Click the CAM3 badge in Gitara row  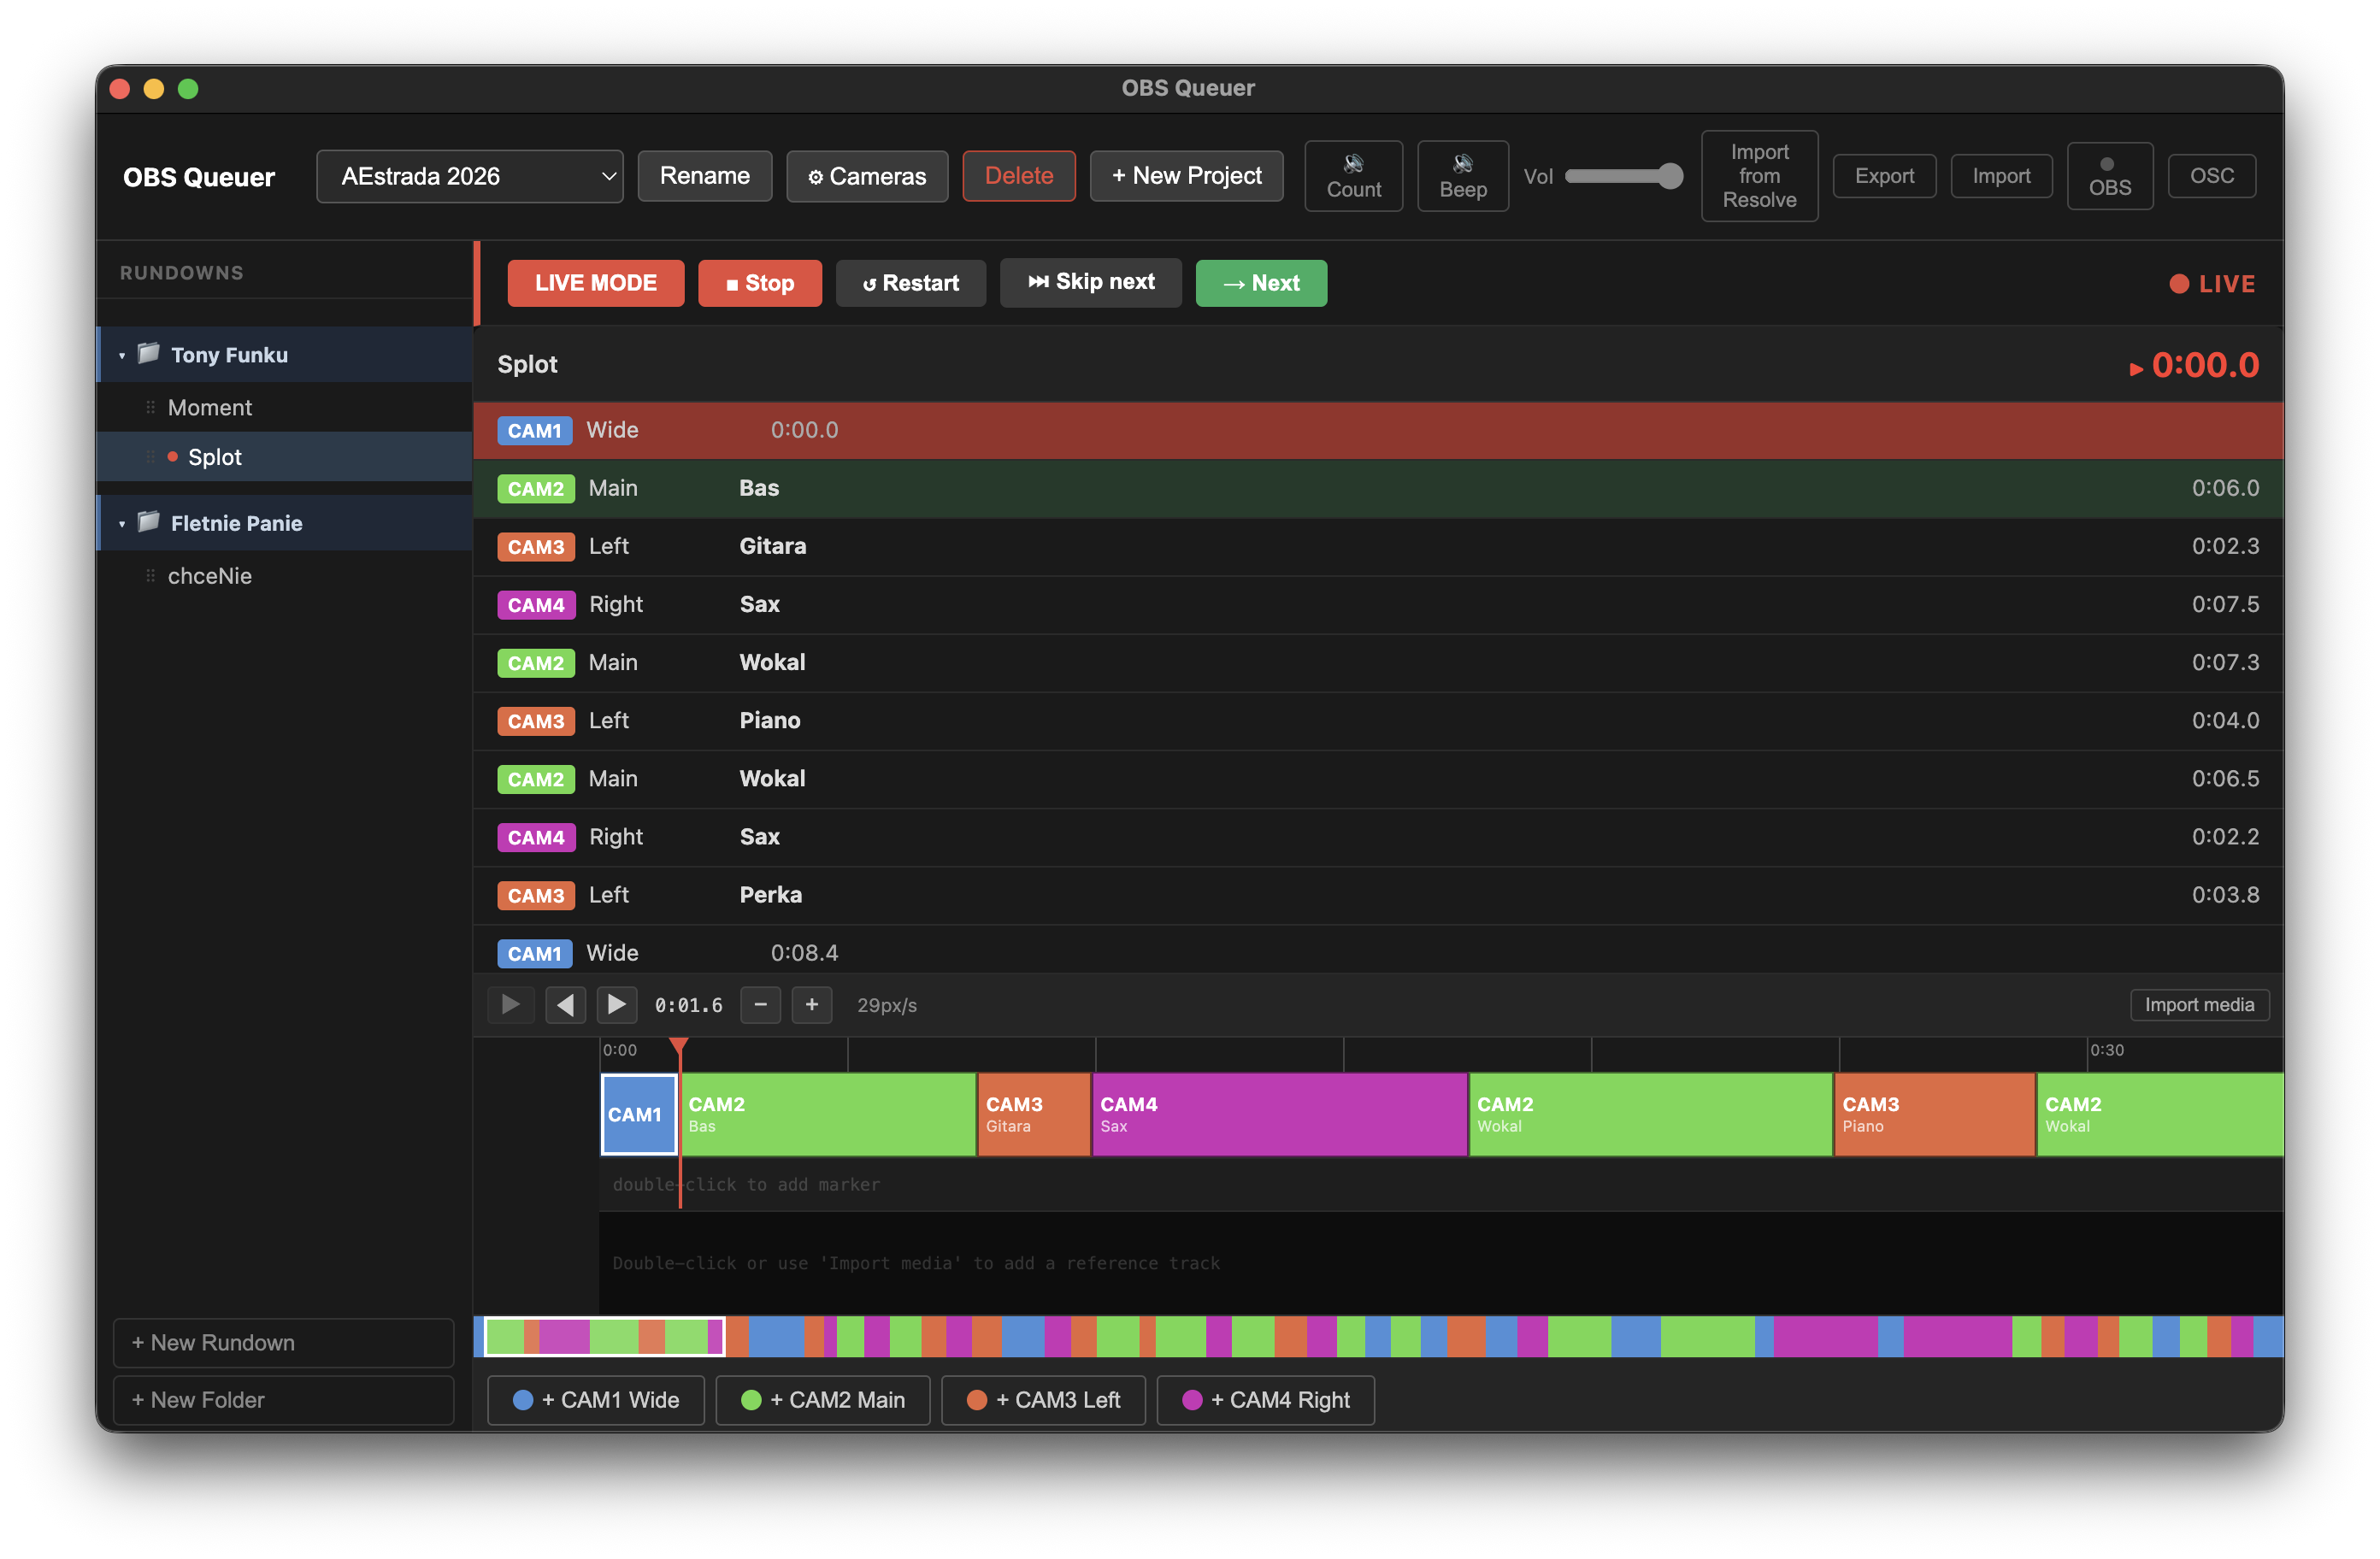tap(536, 547)
